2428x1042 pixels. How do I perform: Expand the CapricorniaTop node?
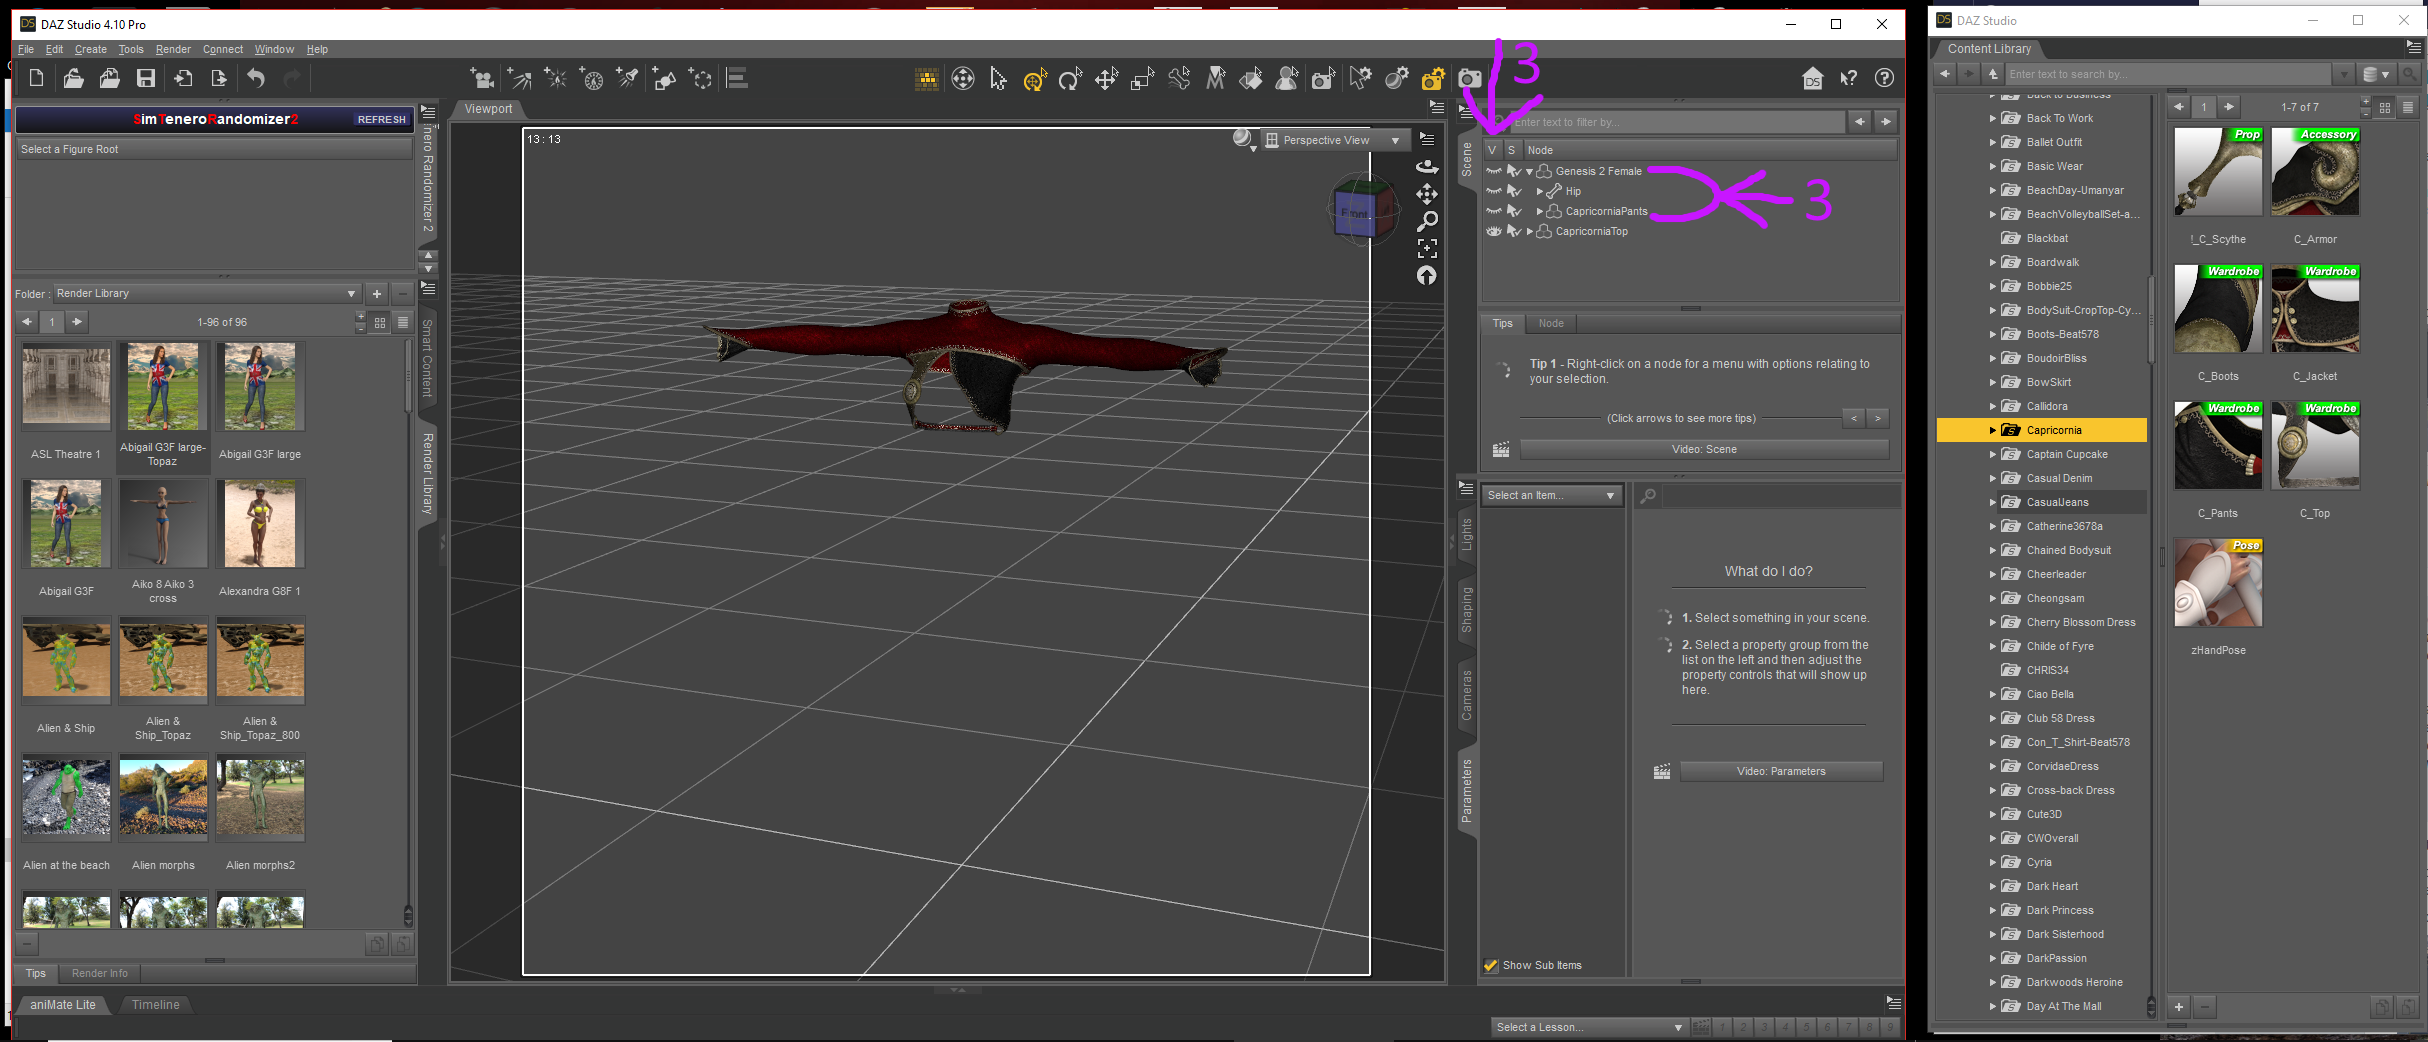(x=1529, y=231)
